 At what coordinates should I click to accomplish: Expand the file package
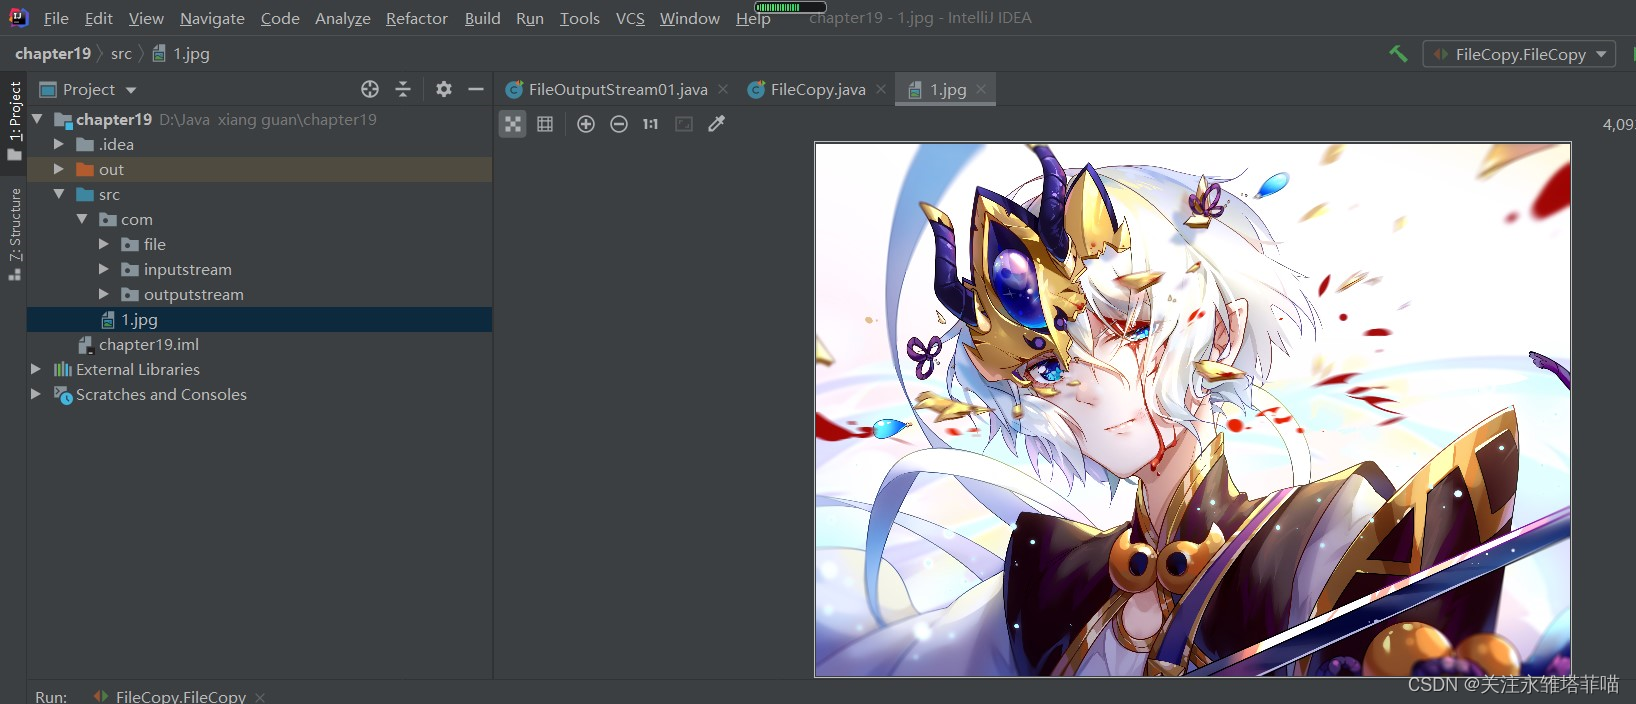104,244
